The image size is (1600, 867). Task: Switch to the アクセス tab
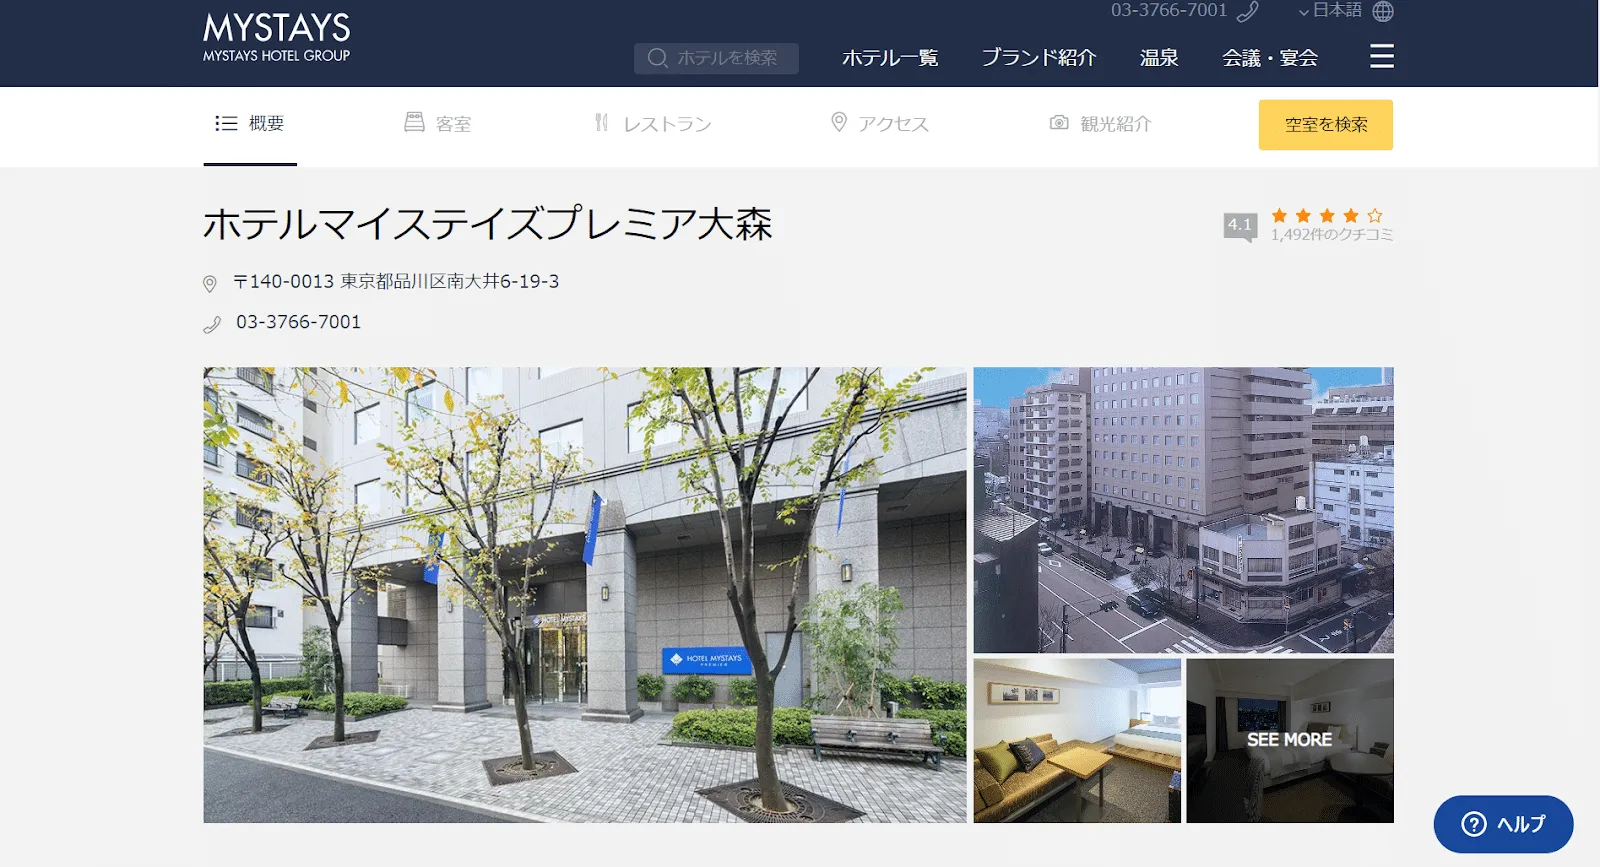click(x=880, y=124)
